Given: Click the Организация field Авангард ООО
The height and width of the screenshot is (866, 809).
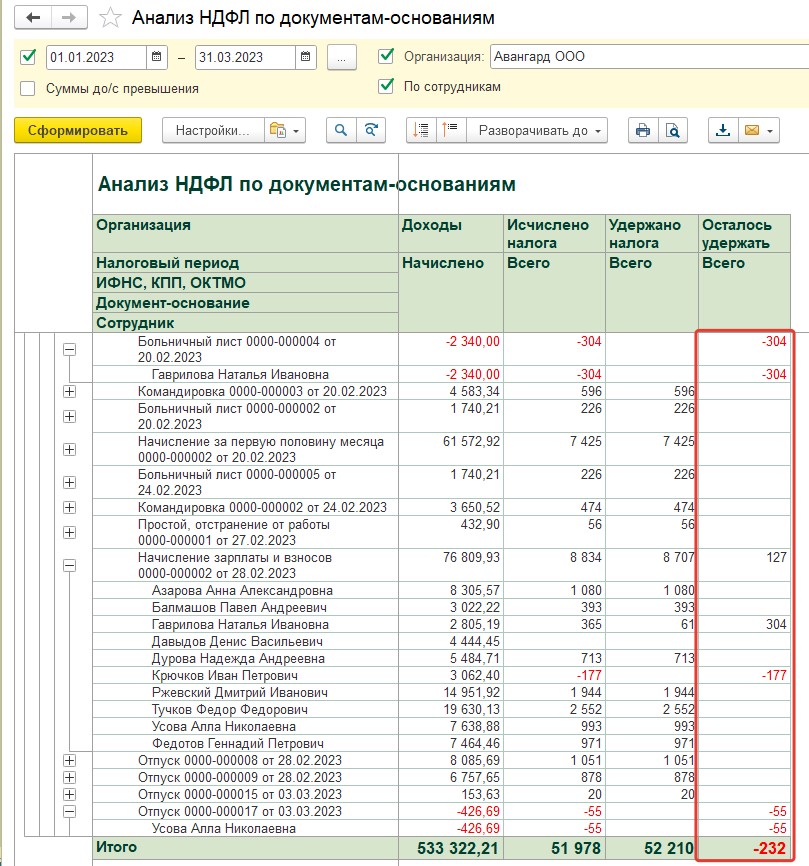Looking at the screenshot, I should pos(649,56).
